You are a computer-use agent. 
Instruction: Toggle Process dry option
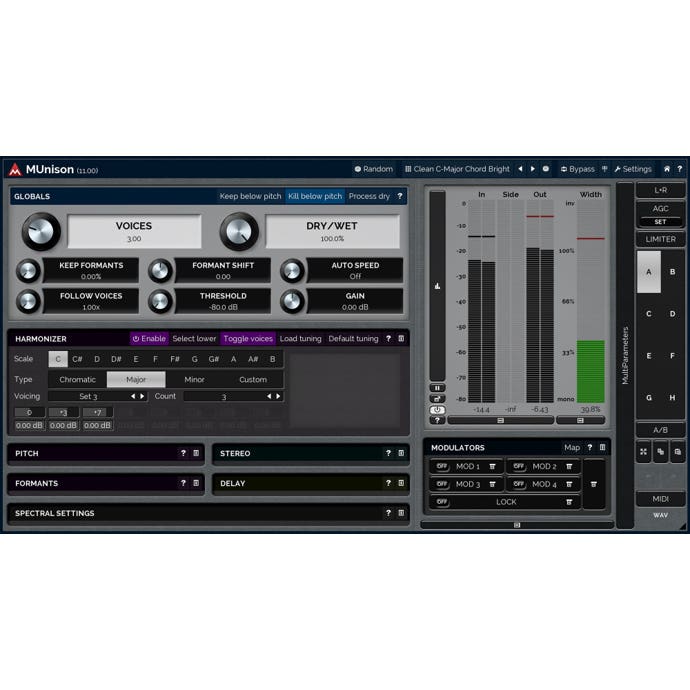[x=369, y=196]
